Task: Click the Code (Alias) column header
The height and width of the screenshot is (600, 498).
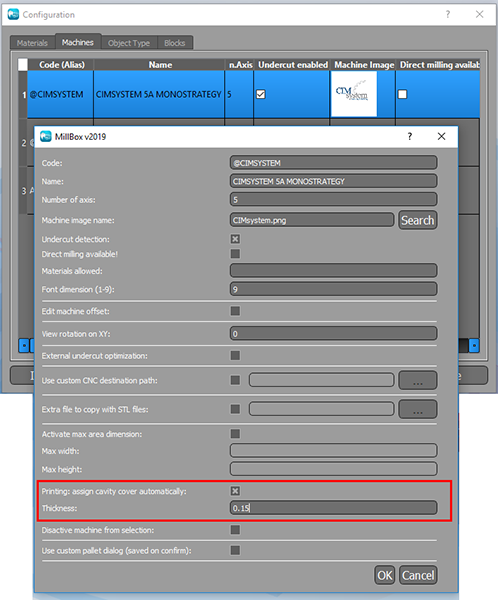Action: click(x=62, y=65)
